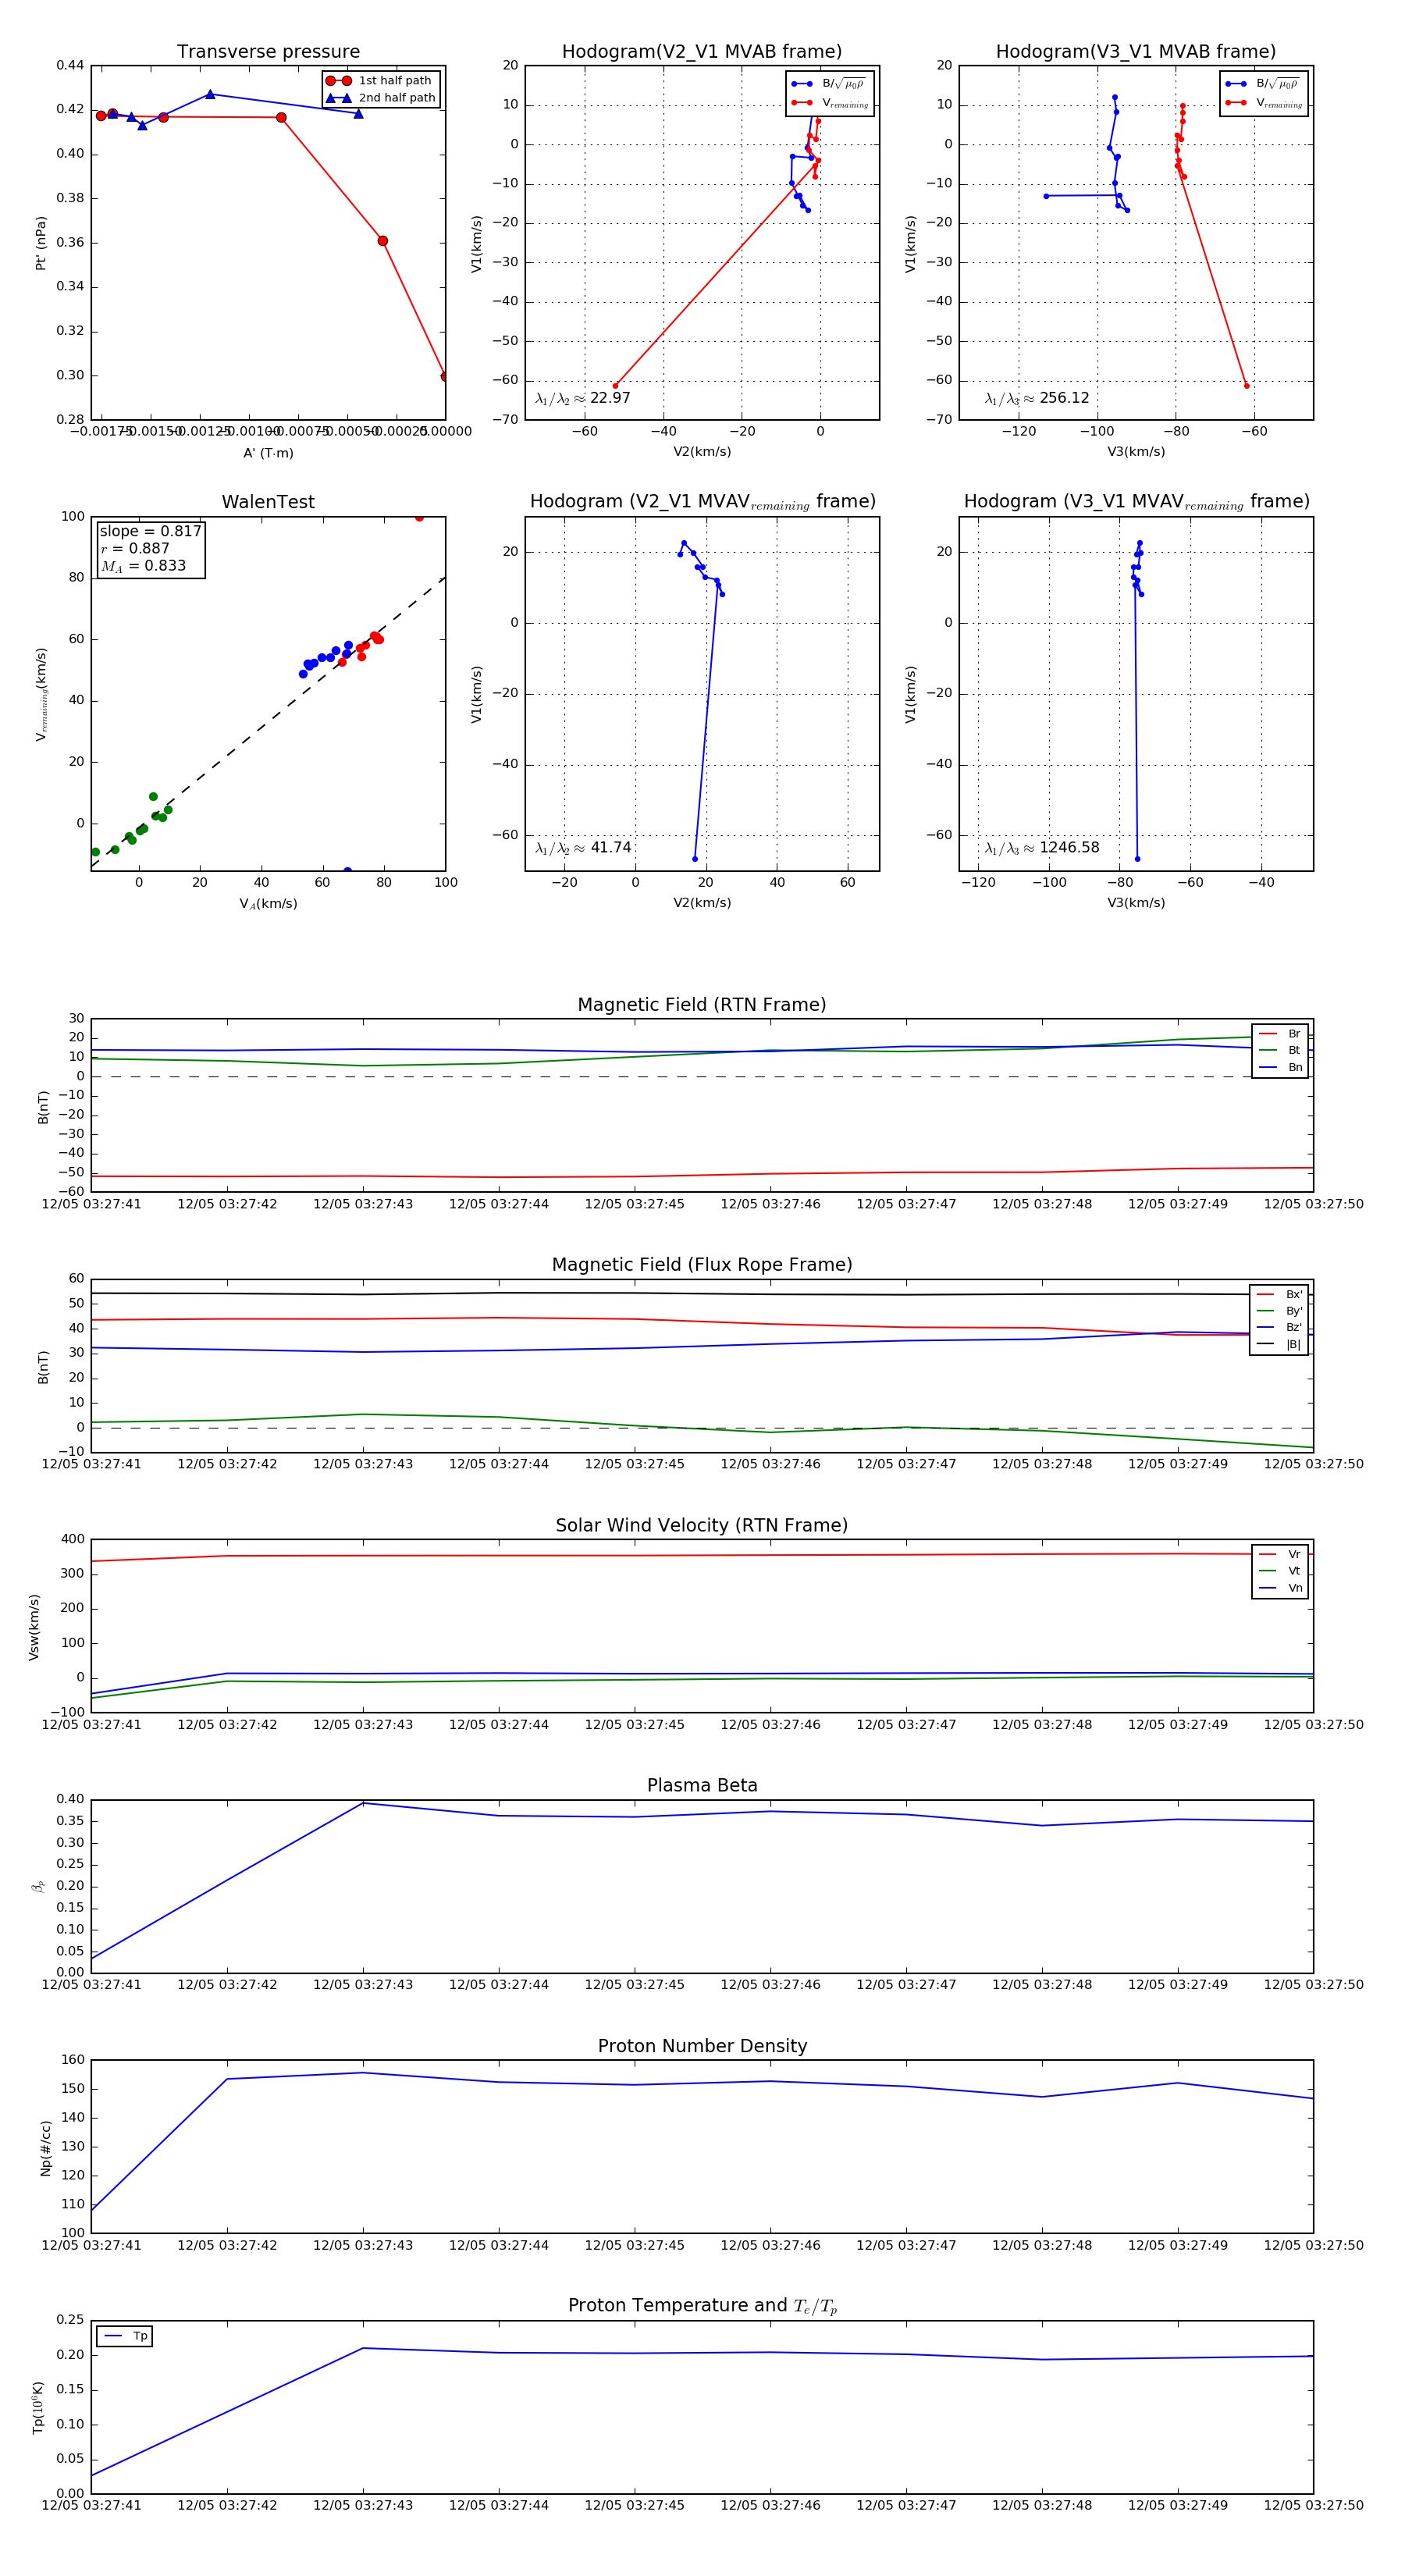1405x2576 pixels.
Task: Click the red endpoint near V2 −52 in the V2_V1 MVAB hodogram
Action: 615,386
